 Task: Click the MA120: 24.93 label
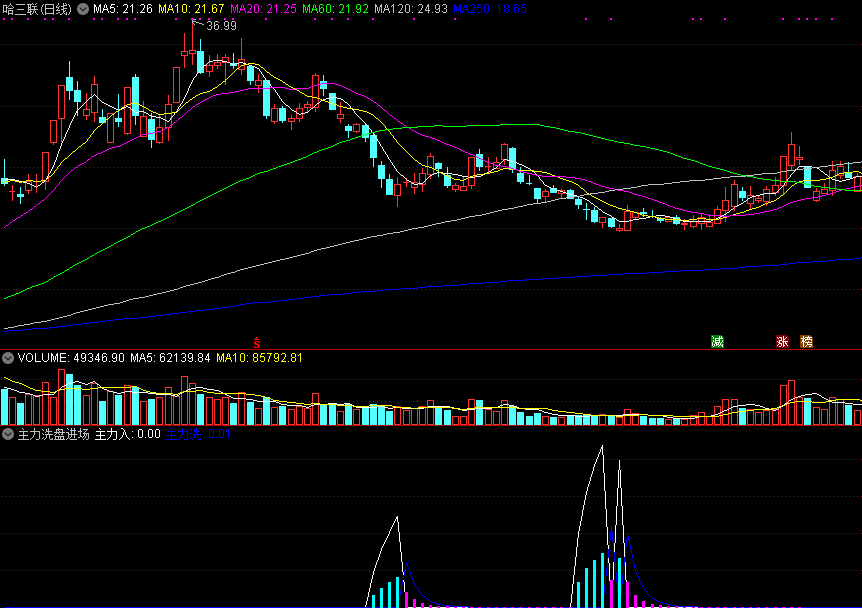(411, 9)
